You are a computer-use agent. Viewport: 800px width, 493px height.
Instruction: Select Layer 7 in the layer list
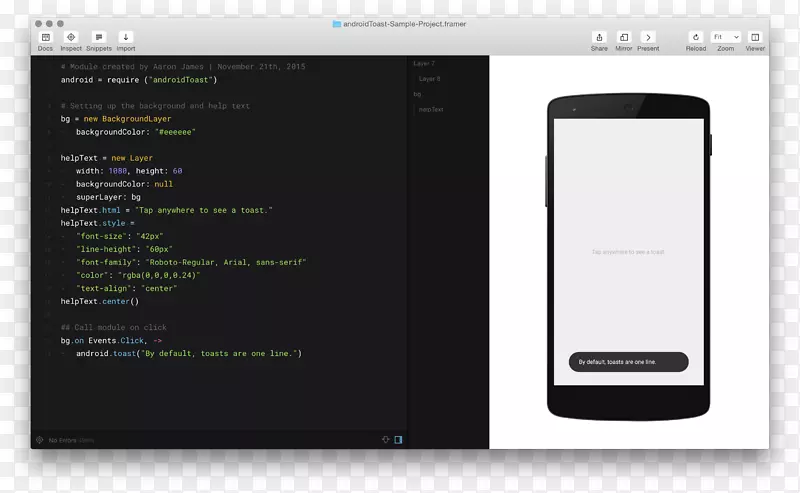click(x=424, y=63)
